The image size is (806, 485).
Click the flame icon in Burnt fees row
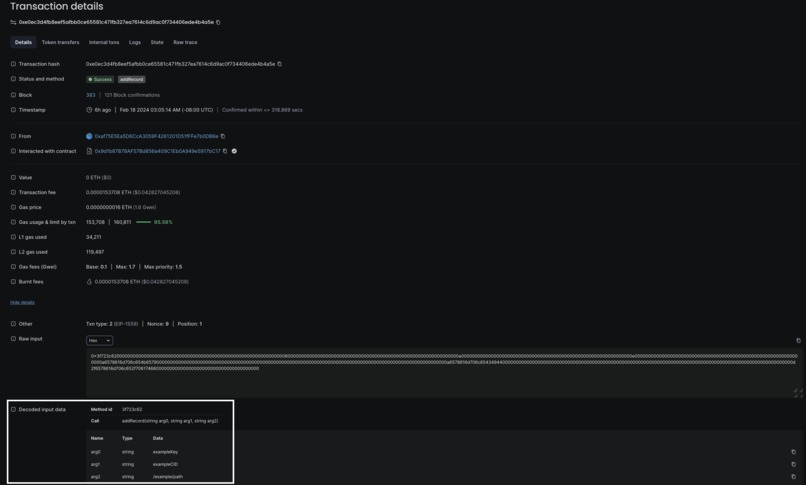pos(89,282)
